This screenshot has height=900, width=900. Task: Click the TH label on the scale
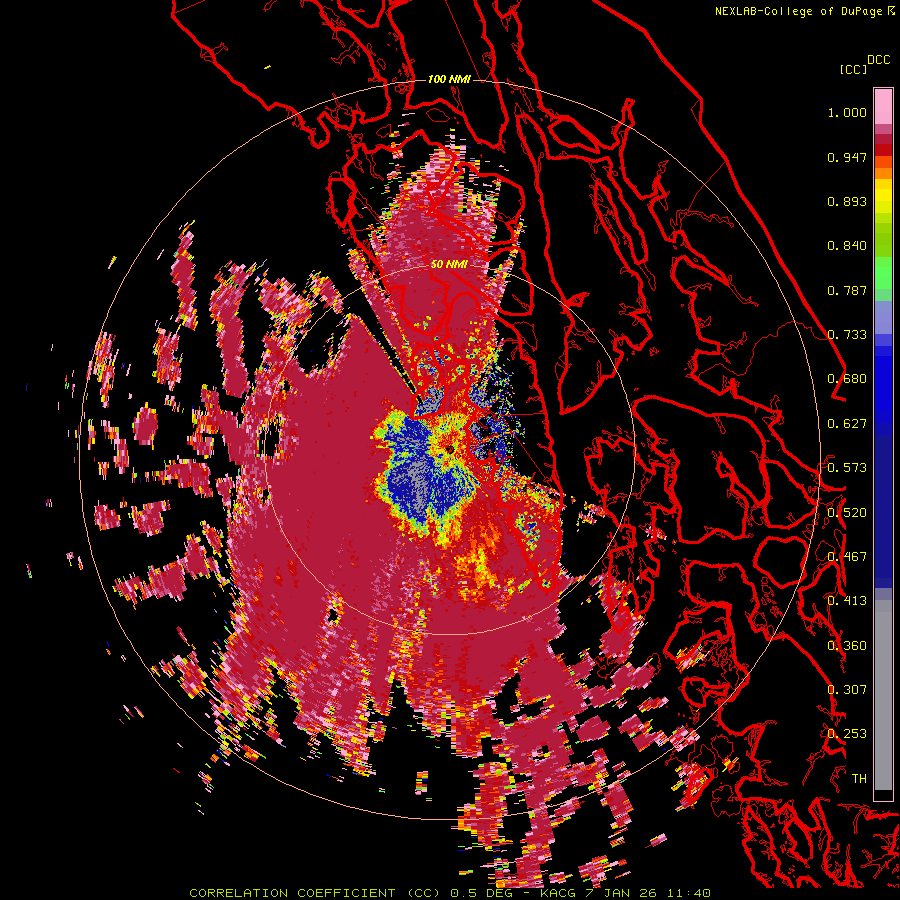(859, 779)
